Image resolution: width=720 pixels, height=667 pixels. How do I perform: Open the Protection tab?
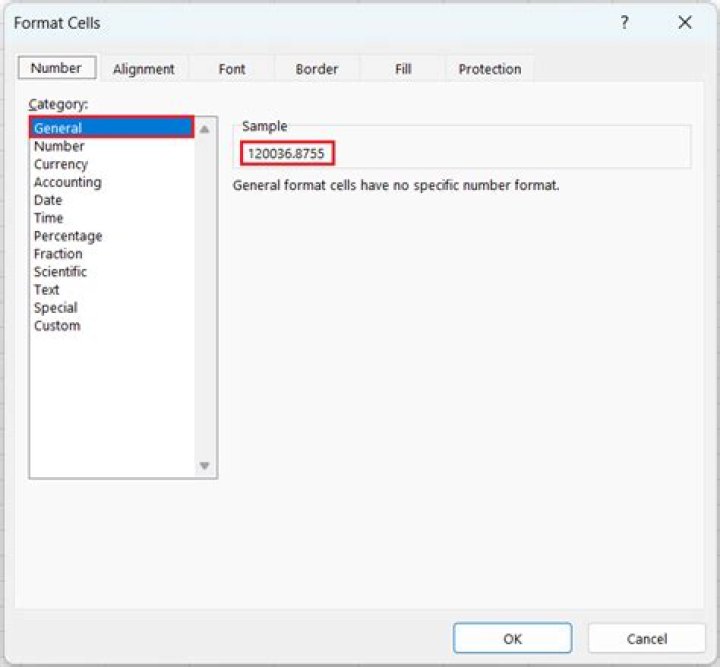(x=489, y=69)
